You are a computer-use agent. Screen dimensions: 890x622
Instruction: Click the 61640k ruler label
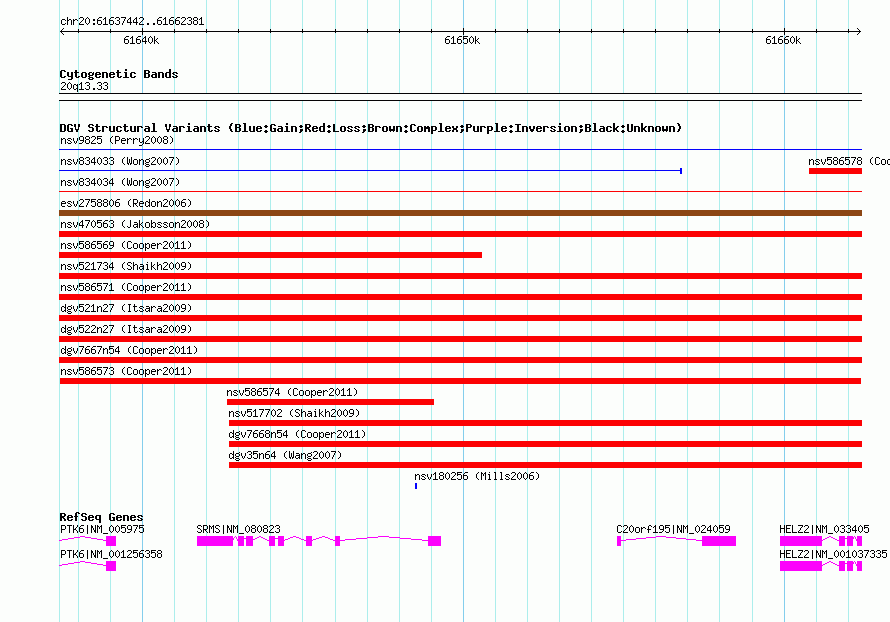pyautogui.click(x=141, y=40)
